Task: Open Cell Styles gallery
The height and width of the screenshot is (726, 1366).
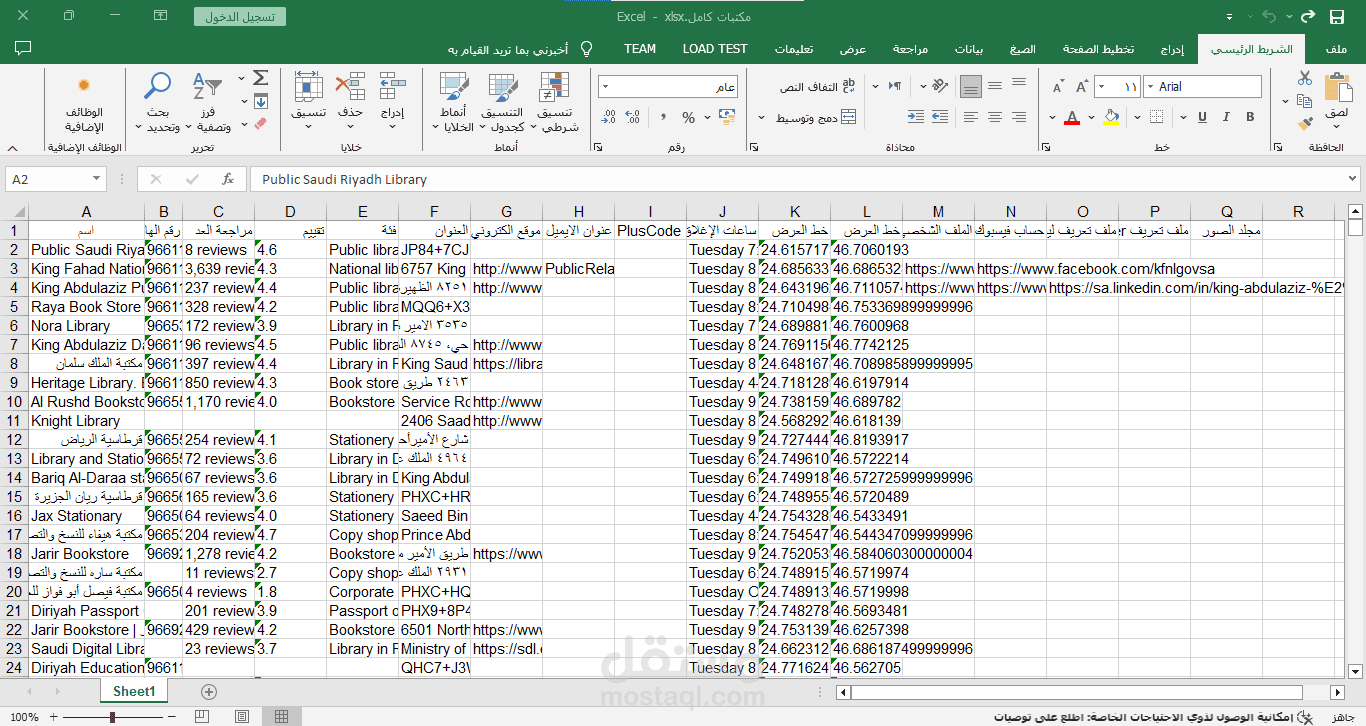Action: (455, 101)
